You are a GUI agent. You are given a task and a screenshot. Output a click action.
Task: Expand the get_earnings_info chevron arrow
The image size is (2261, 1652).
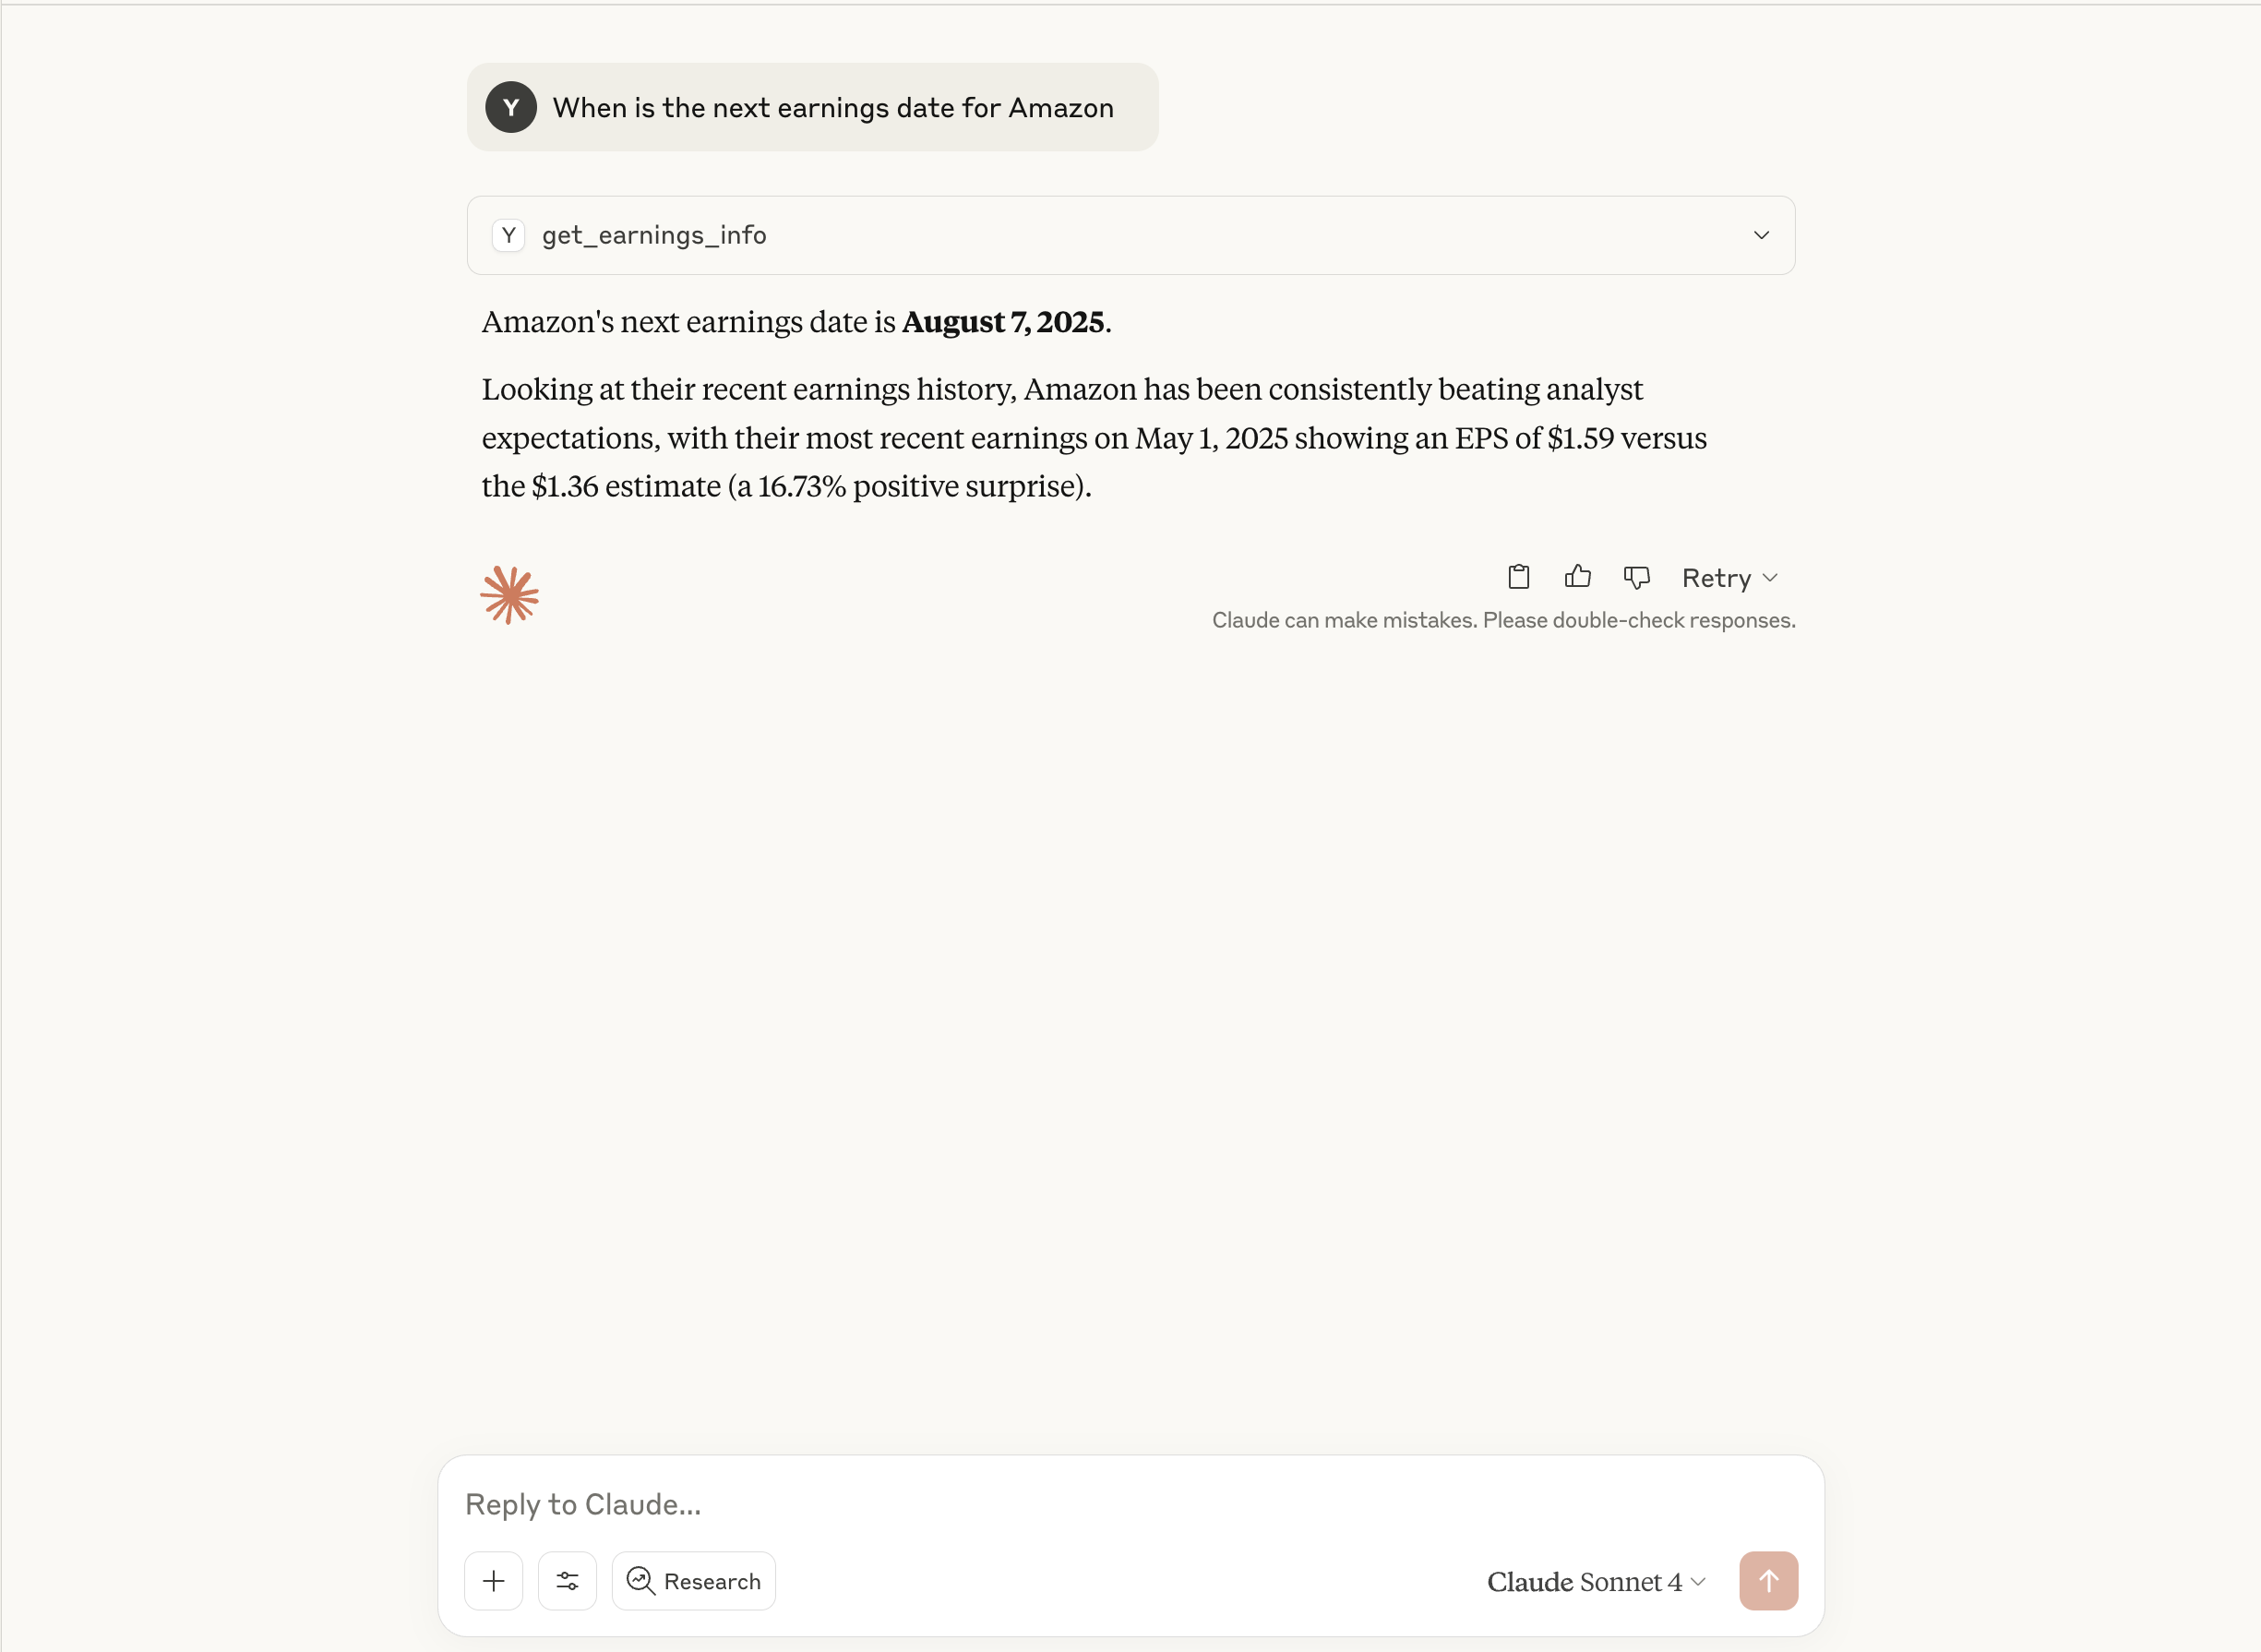pyautogui.click(x=1761, y=235)
